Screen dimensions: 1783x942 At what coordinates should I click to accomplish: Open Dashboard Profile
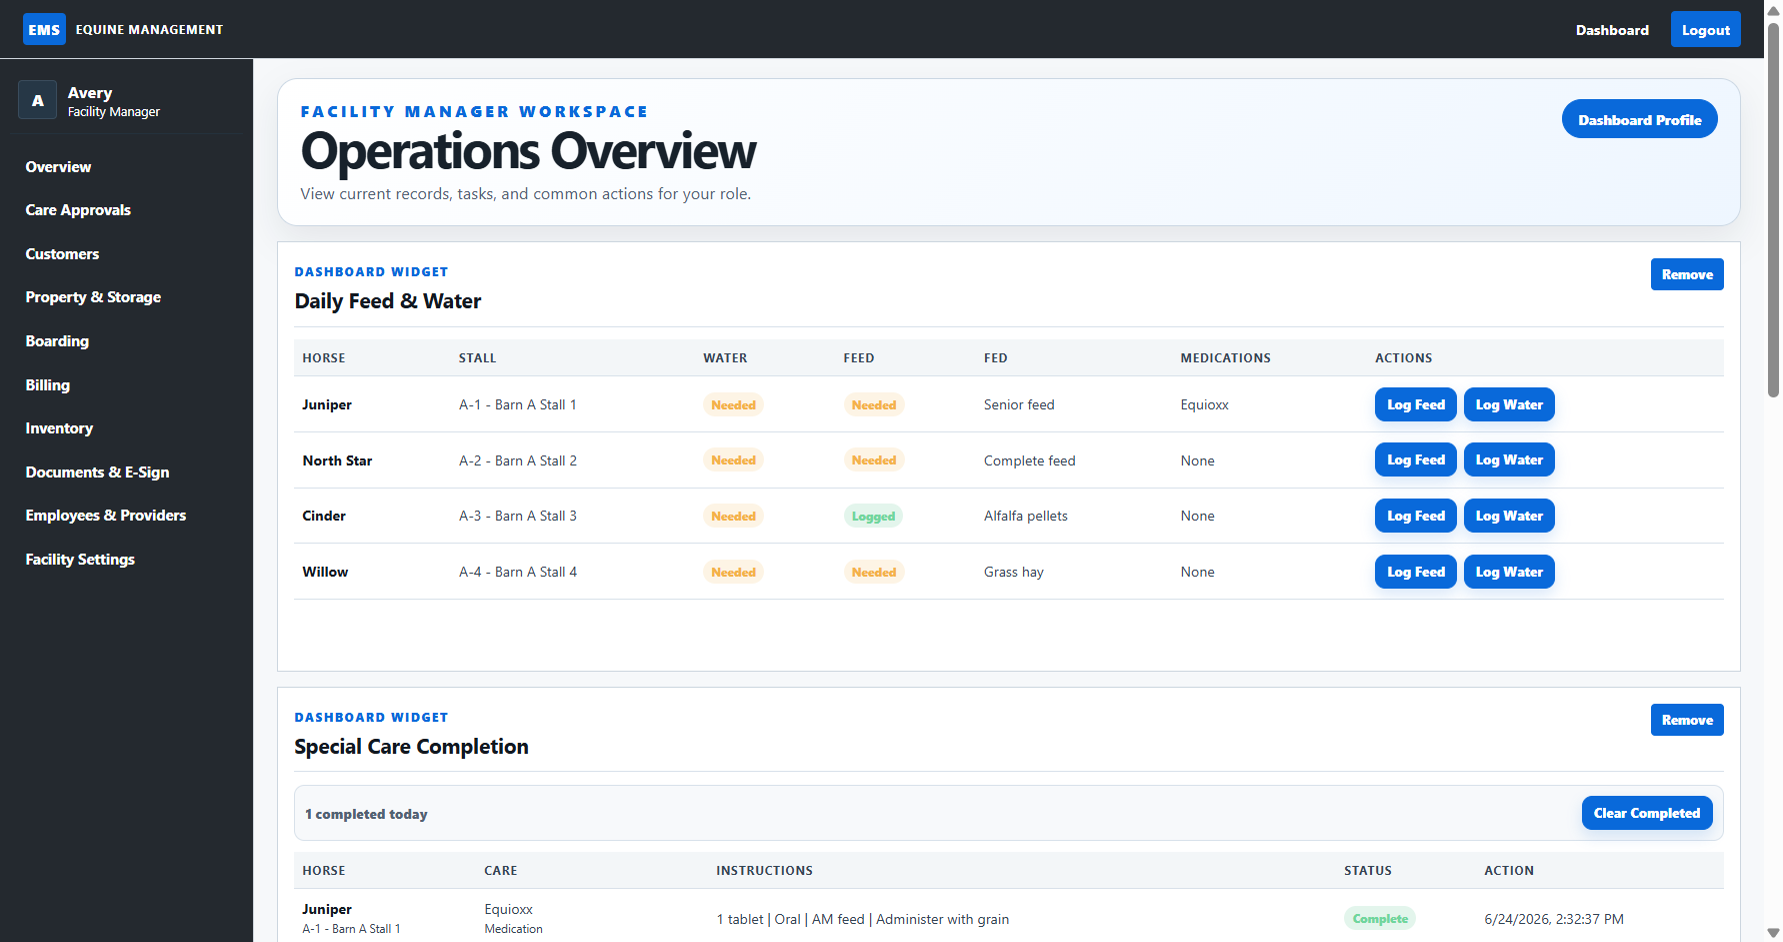[x=1639, y=119]
